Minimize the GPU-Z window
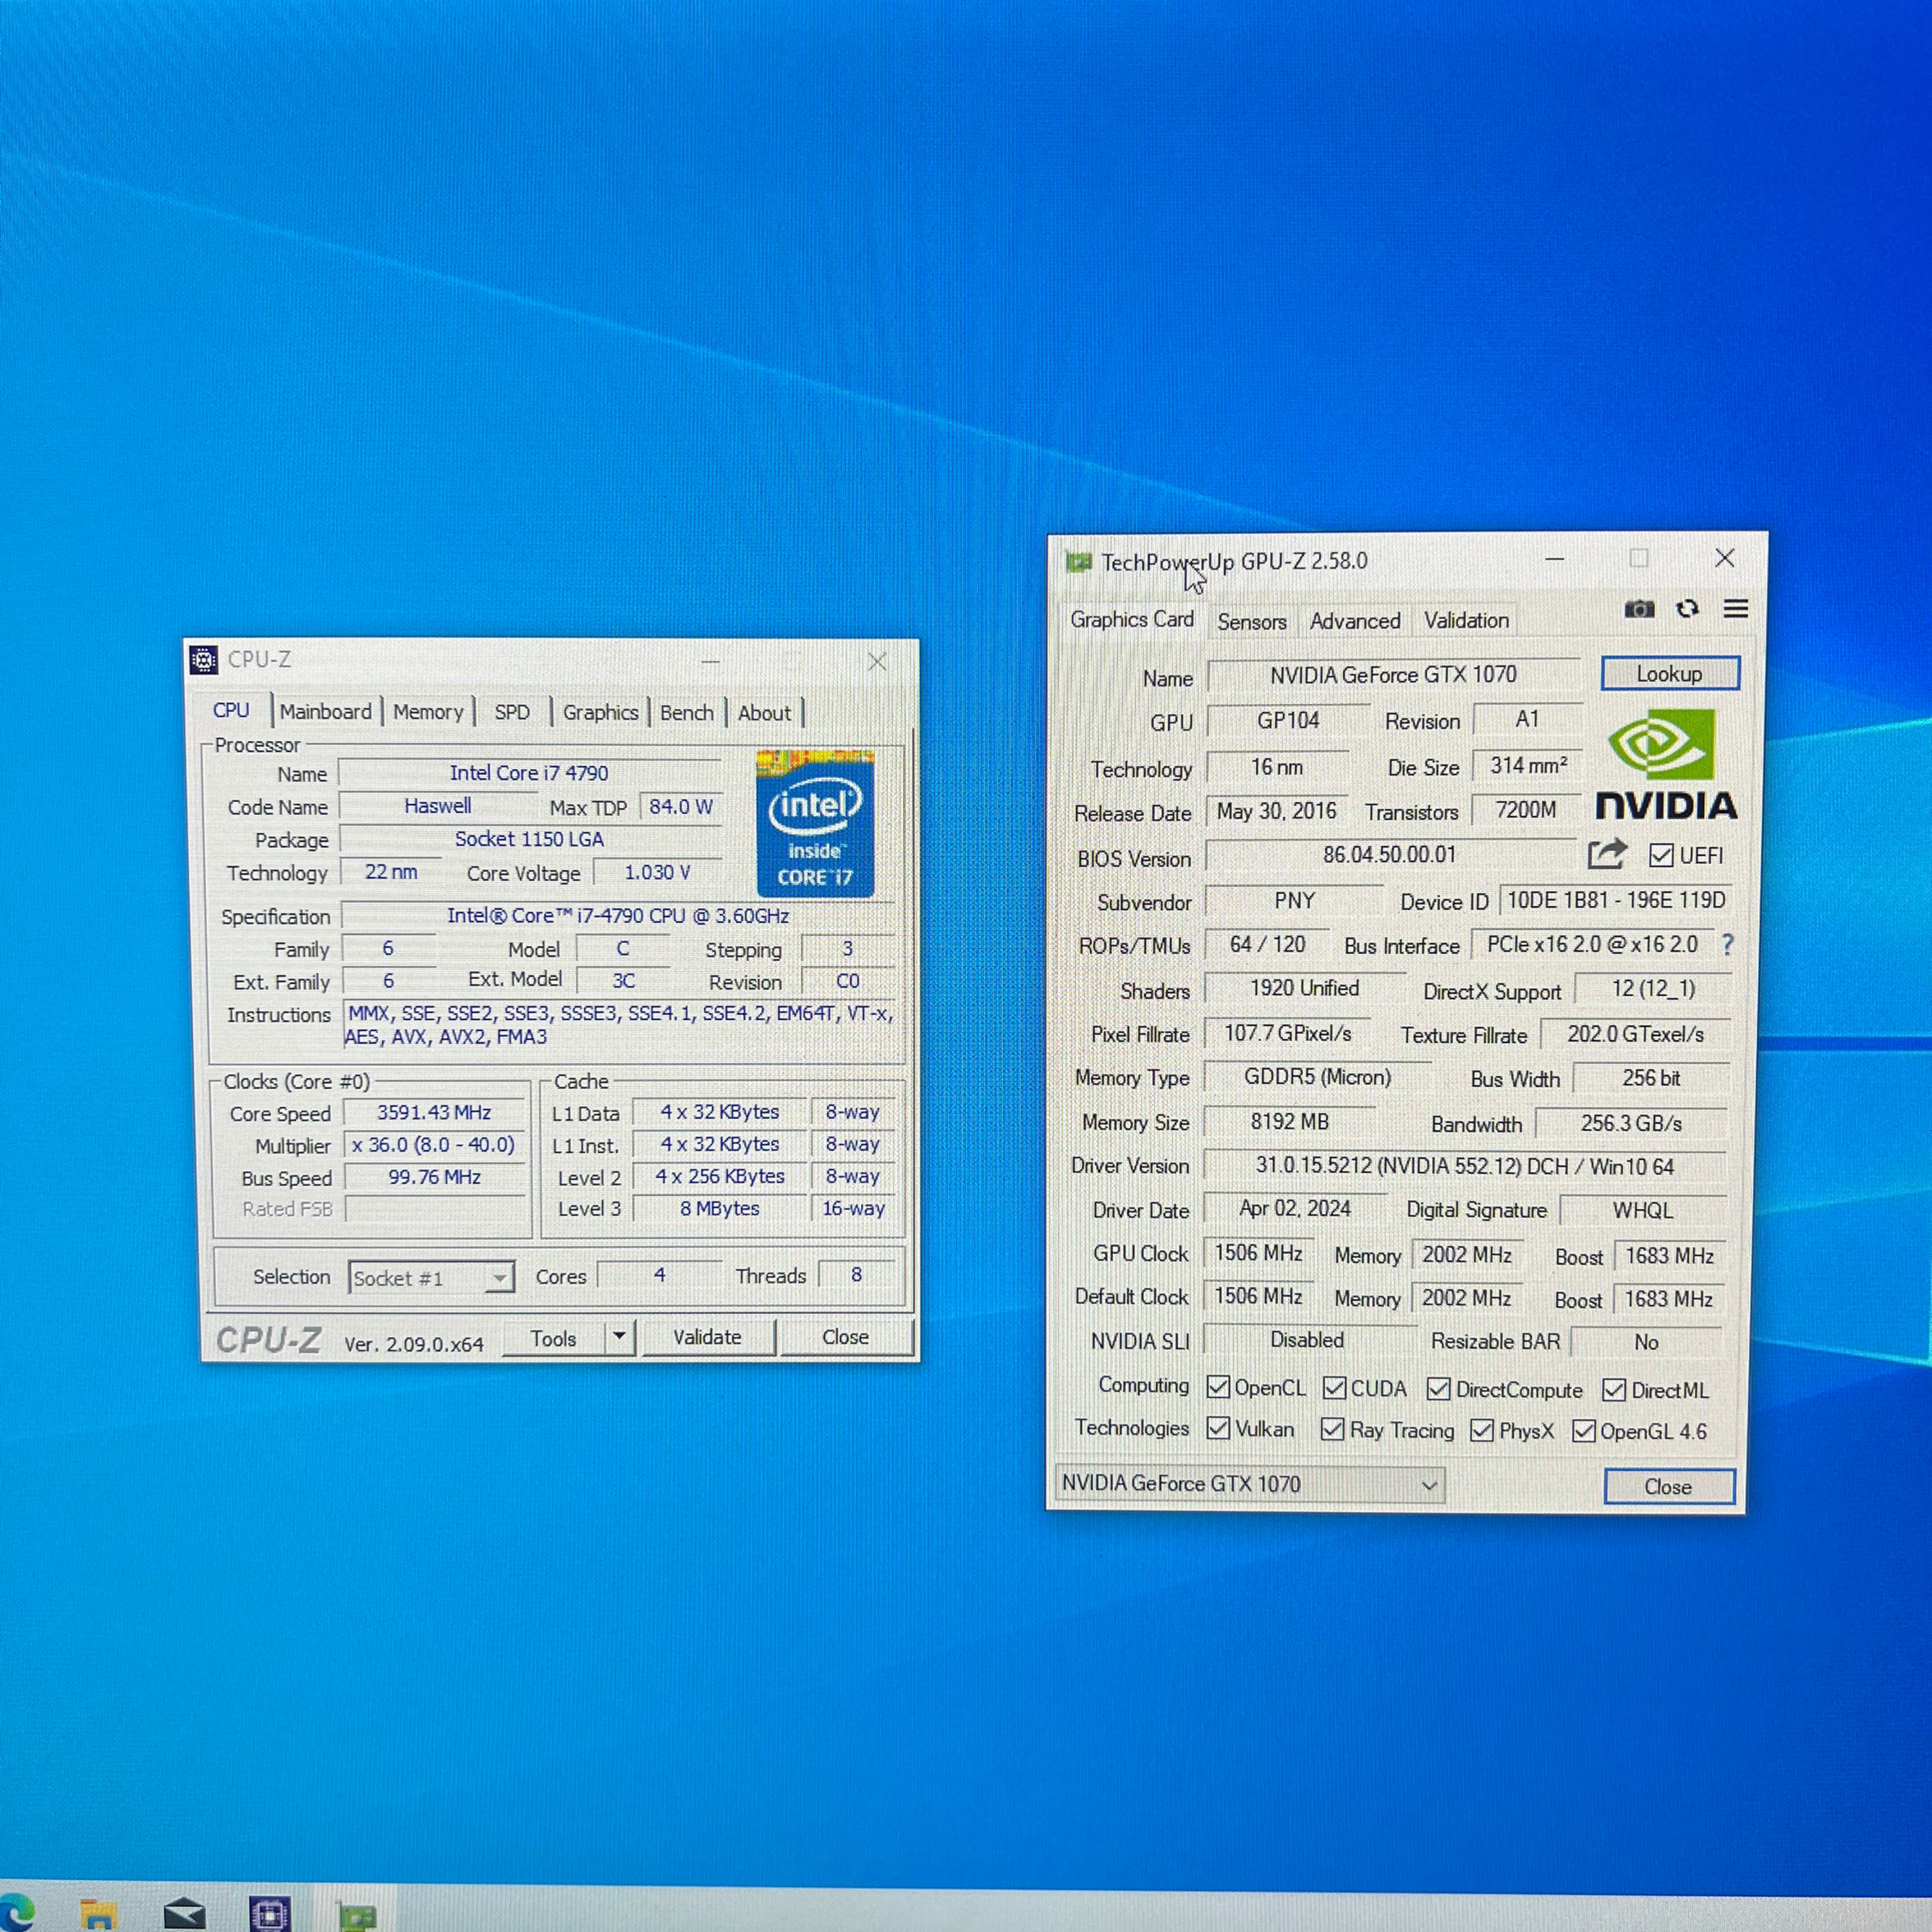Screen dimensions: 1932x1932 (x=1554, y=559)
